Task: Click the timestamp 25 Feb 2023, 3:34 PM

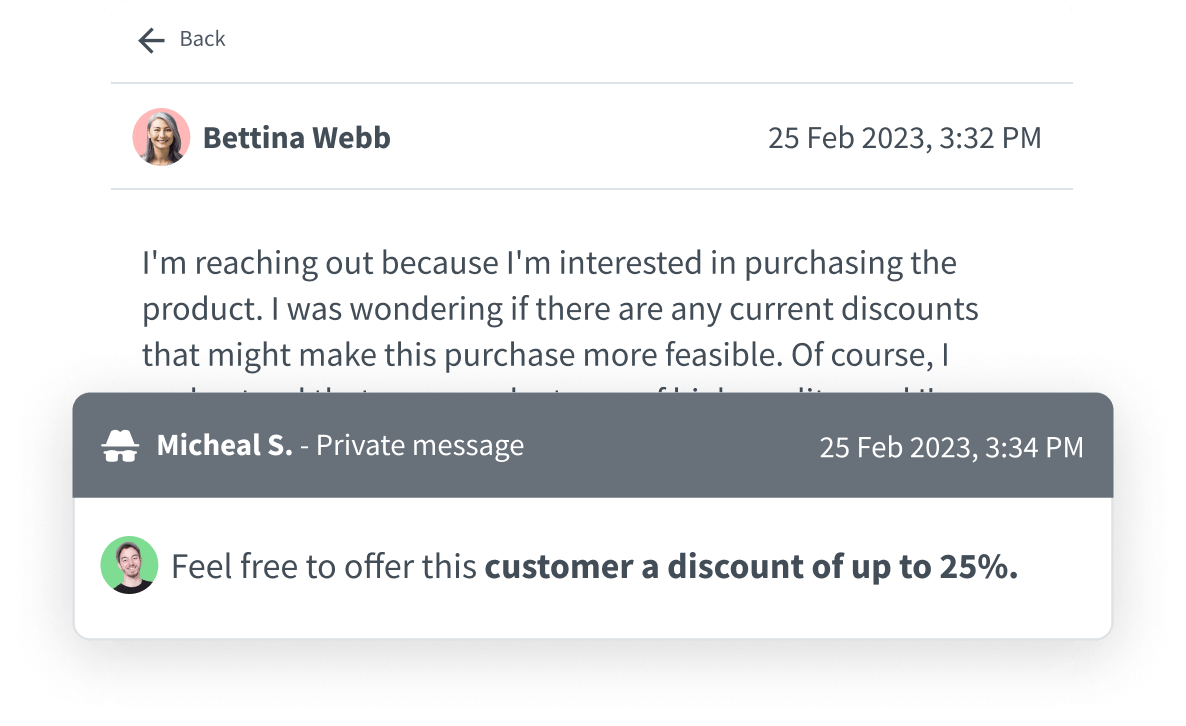Action: 951,445
